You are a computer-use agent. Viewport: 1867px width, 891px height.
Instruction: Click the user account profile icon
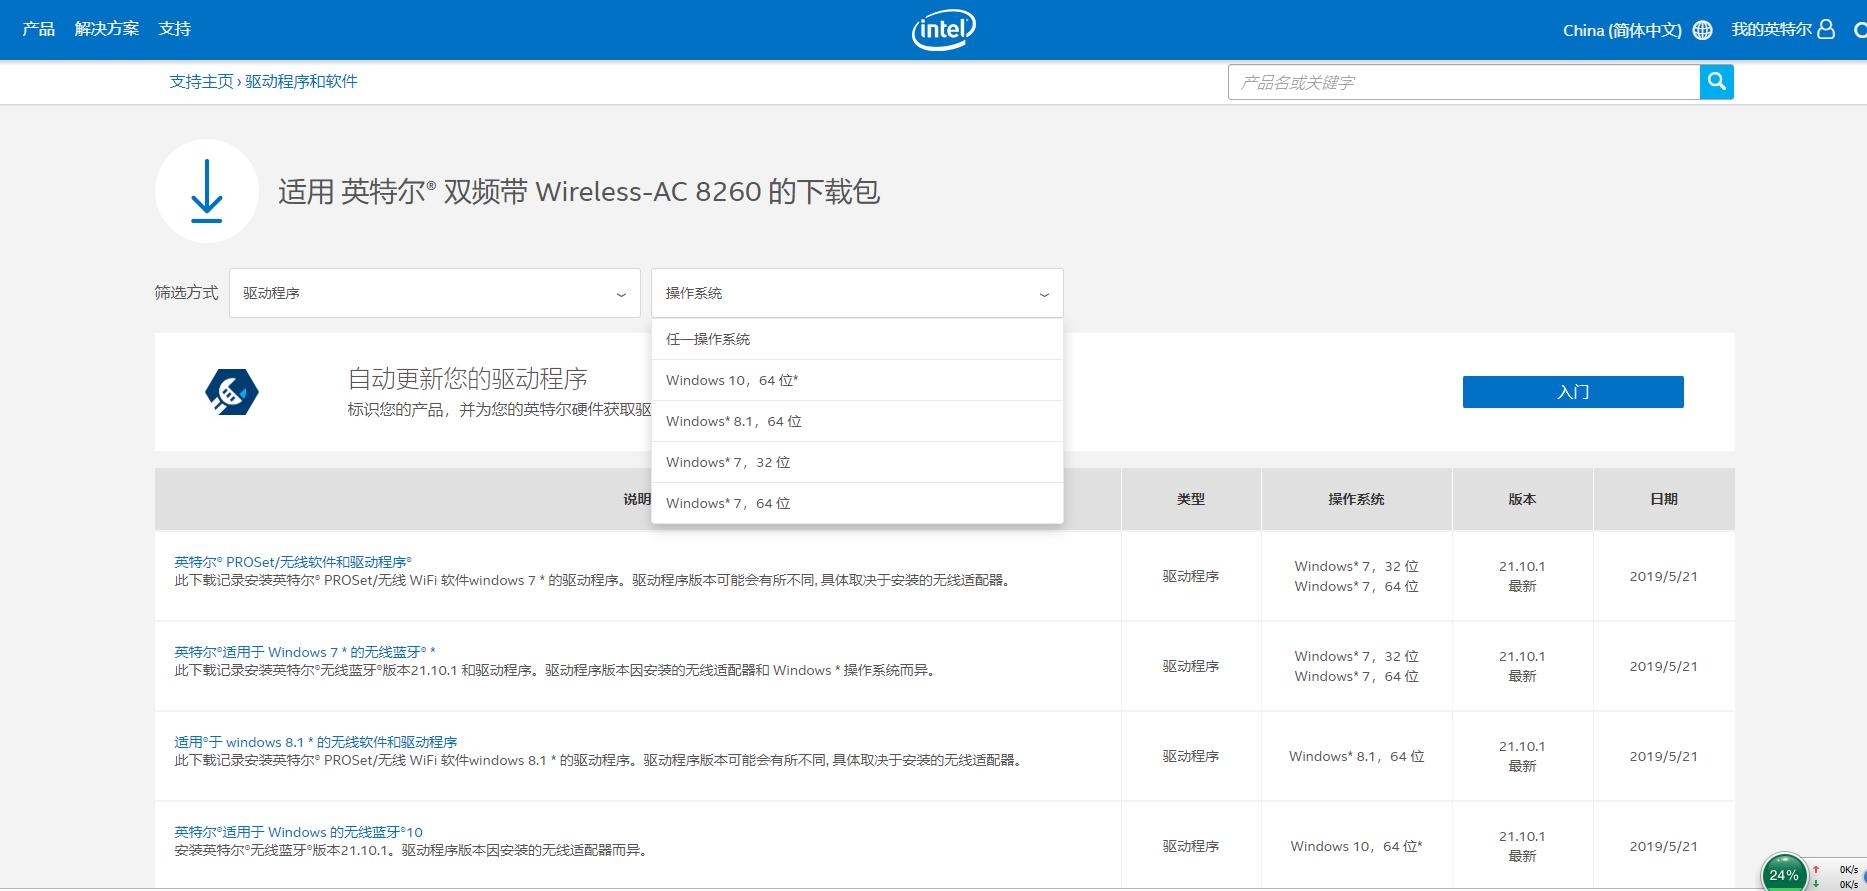click(1826, 29)
